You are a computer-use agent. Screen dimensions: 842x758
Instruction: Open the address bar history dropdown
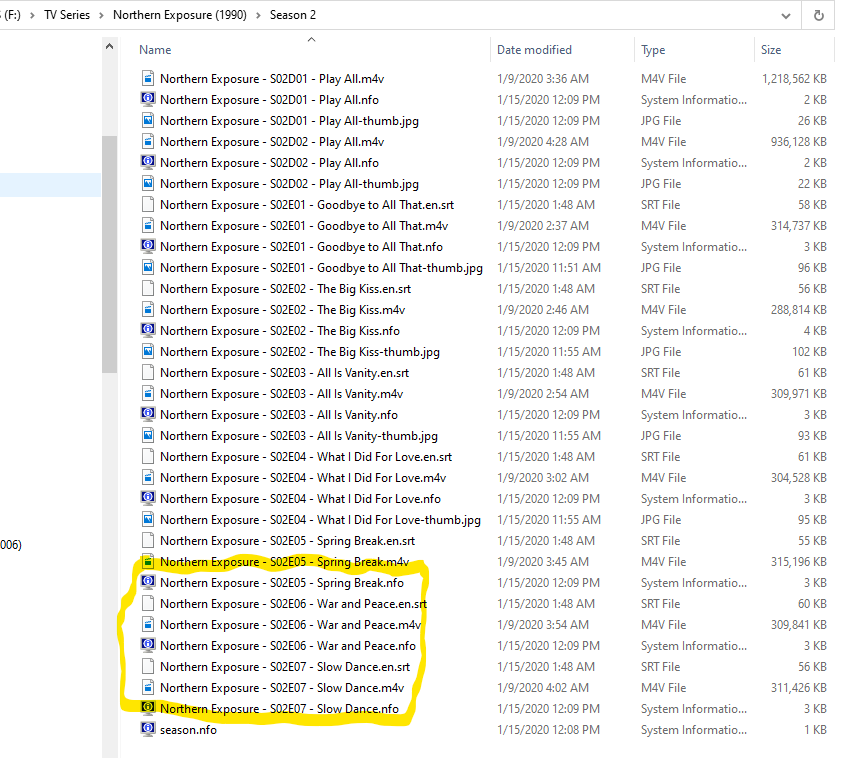point(786,16)
